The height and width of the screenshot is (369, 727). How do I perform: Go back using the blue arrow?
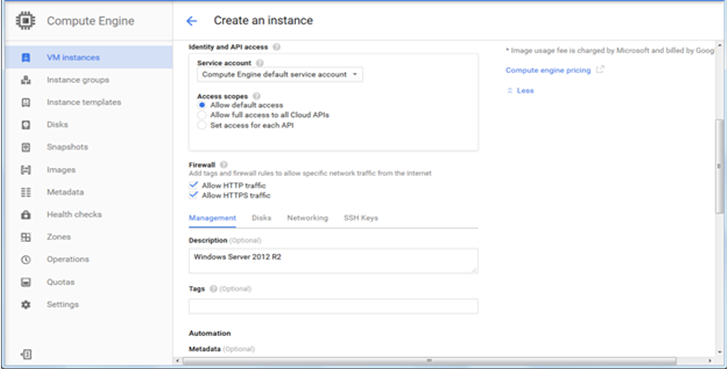click(191, 21)
